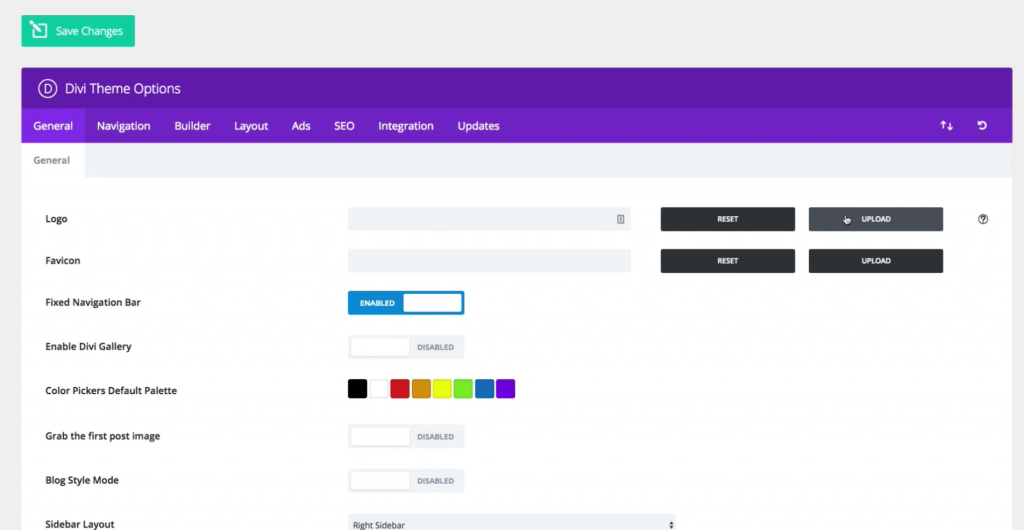
Task: Switch to the Layout tab
Action: pyautogui.click(x=251, y=126)
